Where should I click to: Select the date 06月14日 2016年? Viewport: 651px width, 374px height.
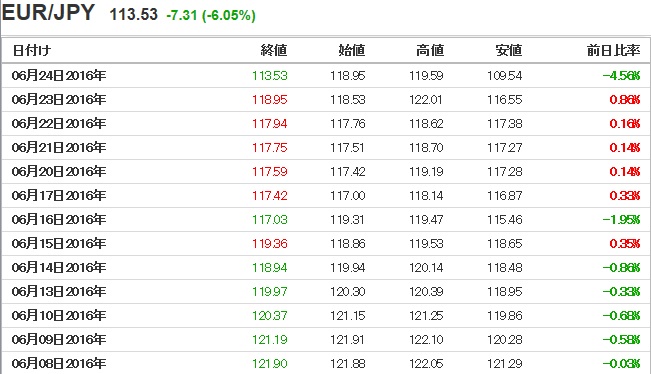[x=59, y=268]
